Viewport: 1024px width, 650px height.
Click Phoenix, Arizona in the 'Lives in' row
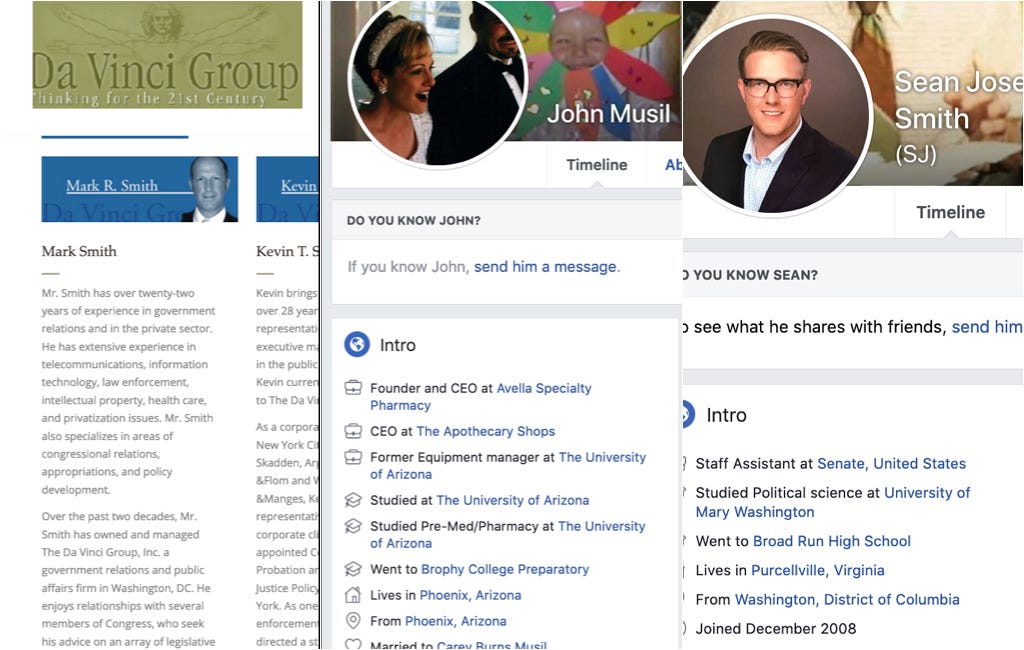(470, 595)
